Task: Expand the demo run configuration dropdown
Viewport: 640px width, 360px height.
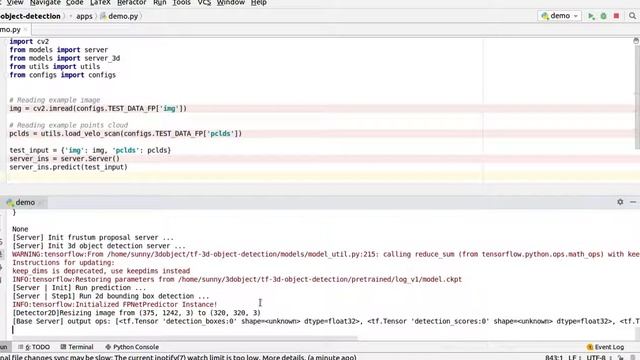Action: tap(560, 16)
